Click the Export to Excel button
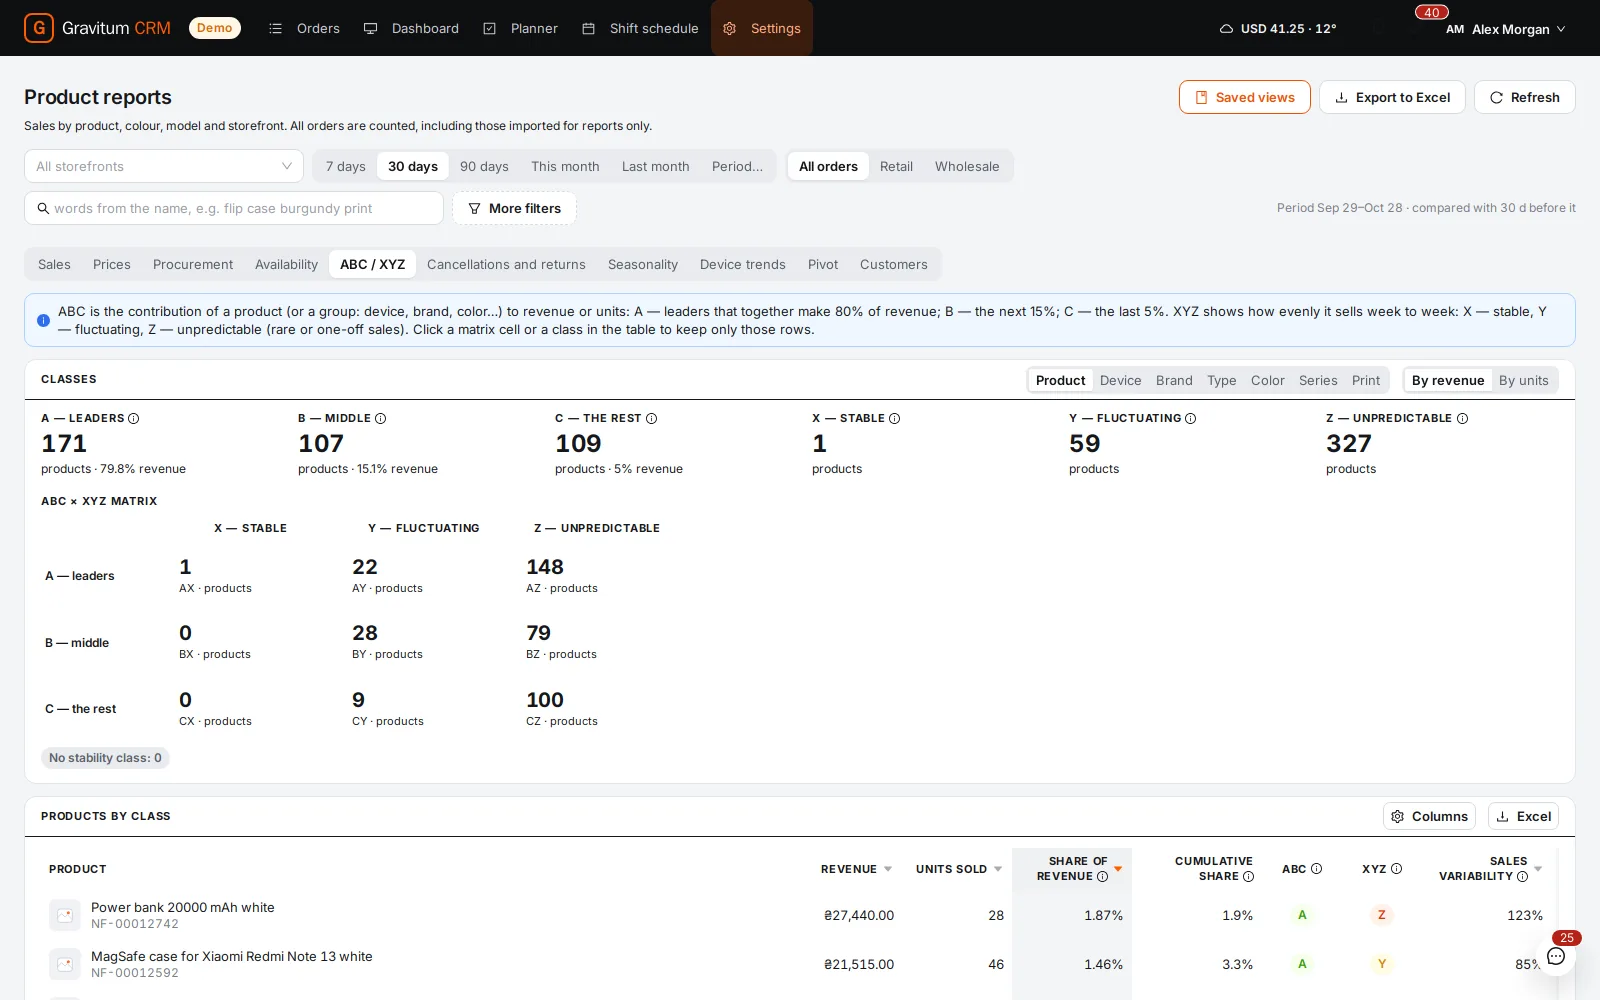This screenshot has height=1000, width=1600. click(x=1392, y=97)
